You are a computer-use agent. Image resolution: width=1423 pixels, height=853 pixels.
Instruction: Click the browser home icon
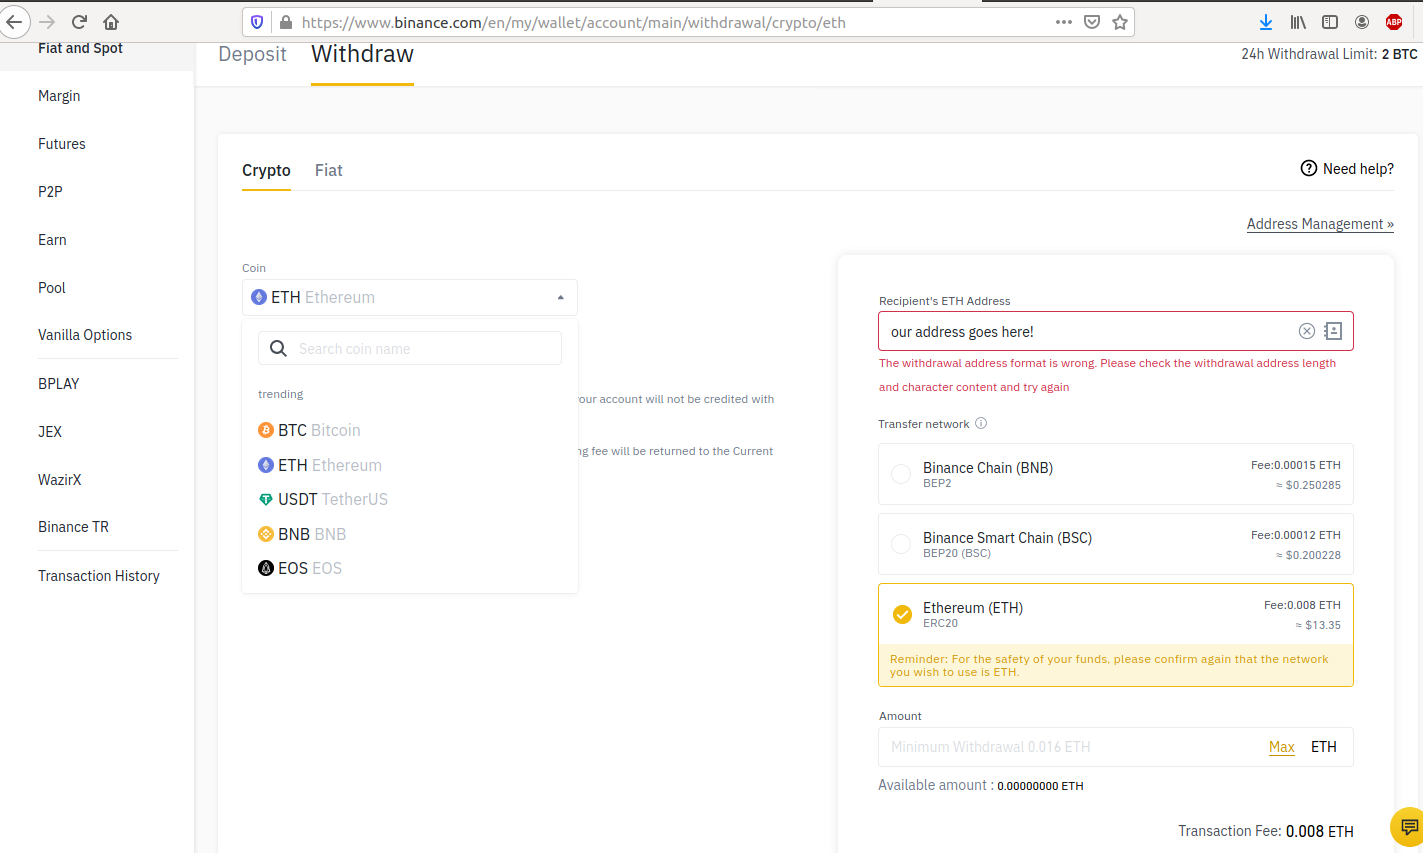click(x=111, y=22)
